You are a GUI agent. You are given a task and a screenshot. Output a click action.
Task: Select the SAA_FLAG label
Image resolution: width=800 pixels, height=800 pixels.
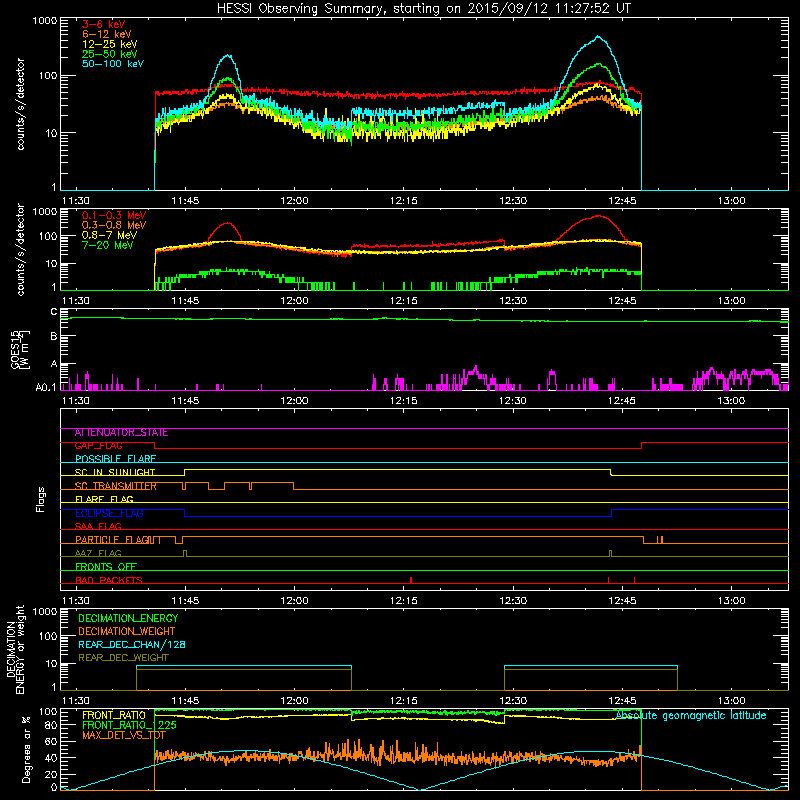[x=98, y=527]
